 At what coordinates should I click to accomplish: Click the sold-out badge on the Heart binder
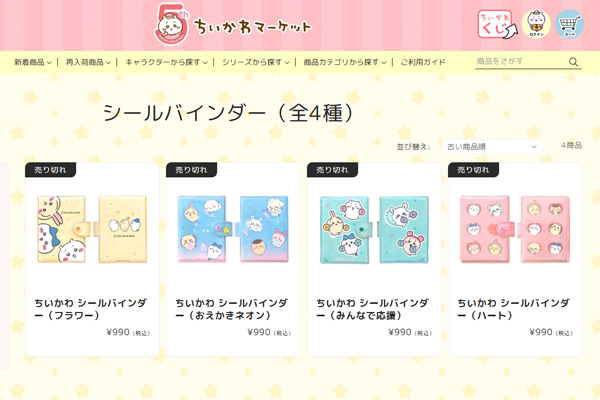point(473,170)
